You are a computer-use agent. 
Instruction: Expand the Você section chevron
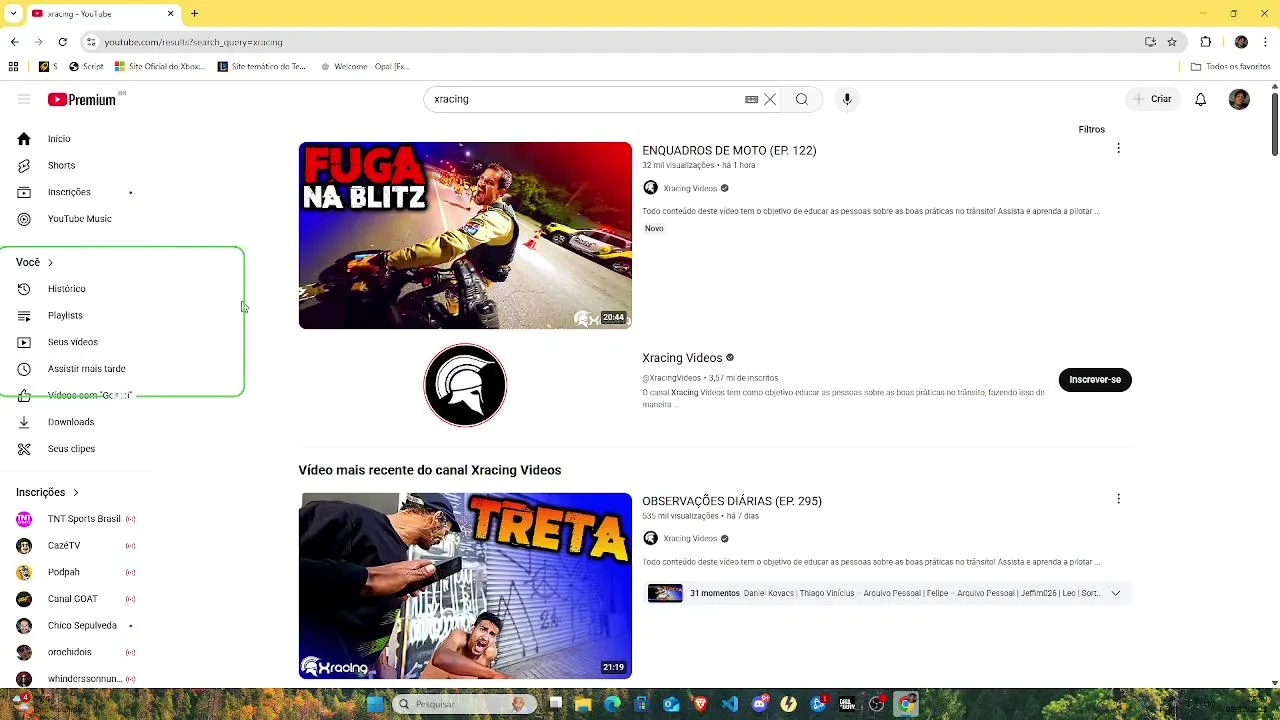point(50,262)
